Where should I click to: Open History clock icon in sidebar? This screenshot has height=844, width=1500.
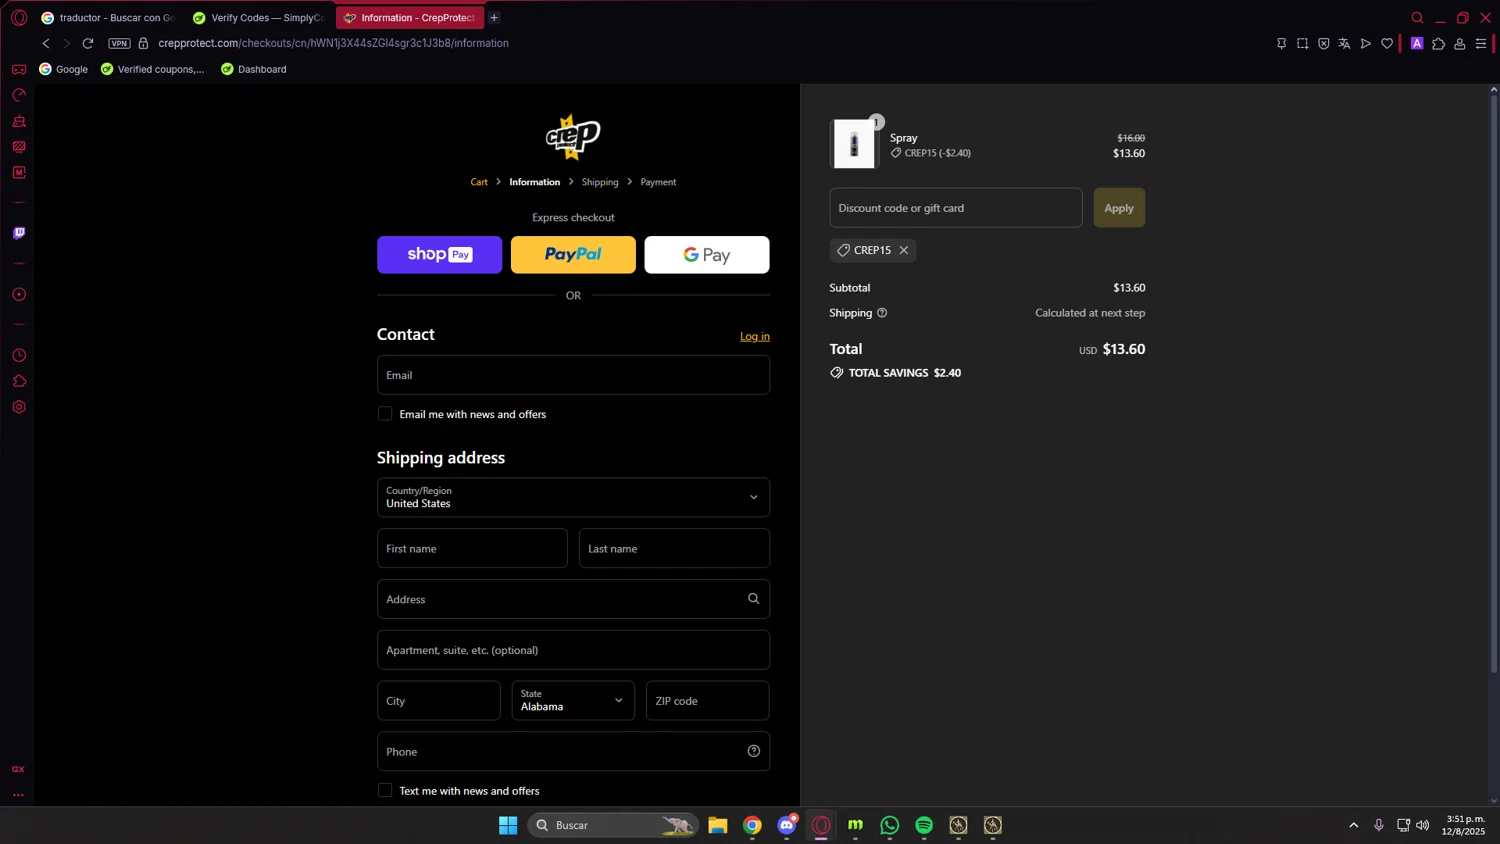coord(18,356)
